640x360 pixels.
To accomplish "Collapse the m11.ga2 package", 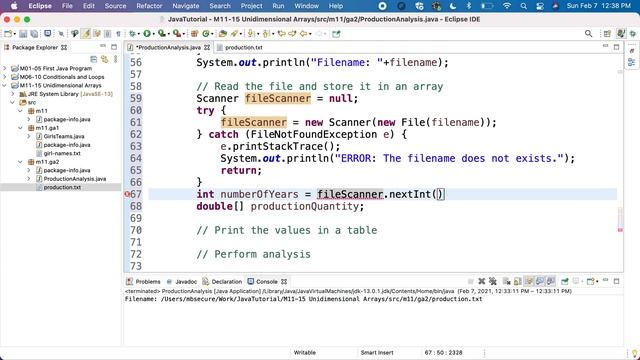I will pyautogui.click(x=20, y=162).
